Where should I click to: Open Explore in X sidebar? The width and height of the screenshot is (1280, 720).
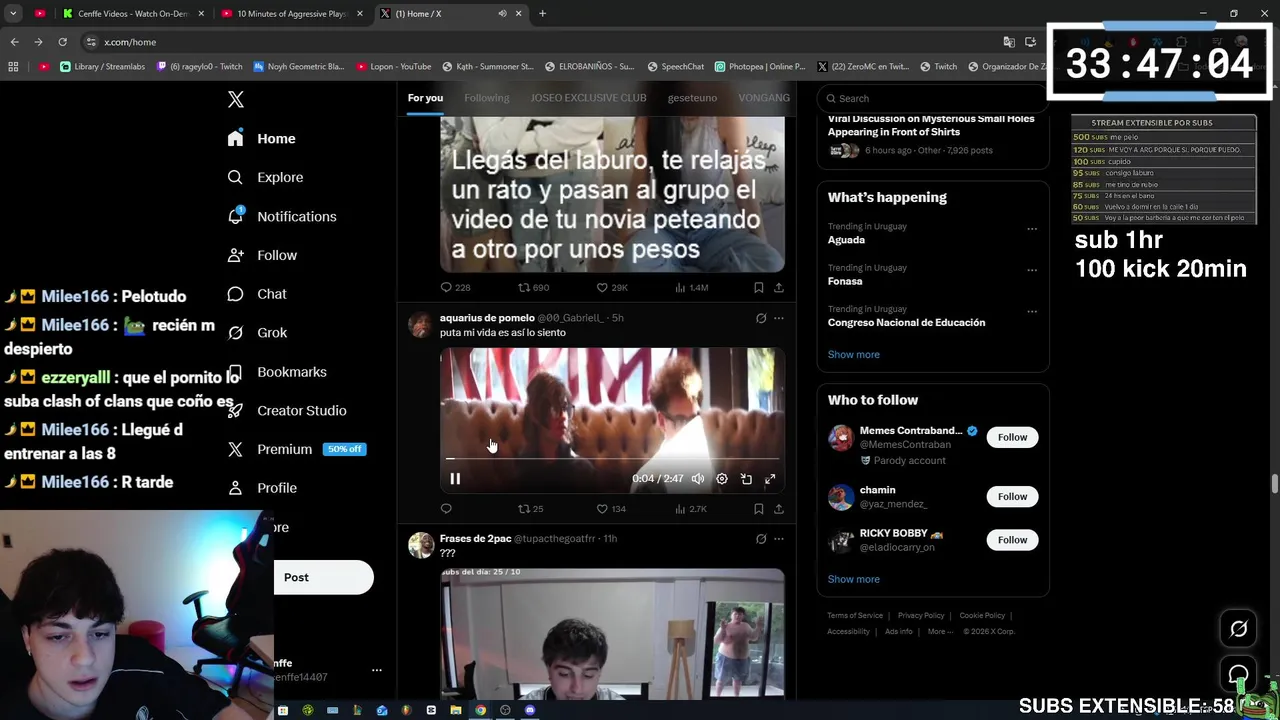tap(265, 177)
